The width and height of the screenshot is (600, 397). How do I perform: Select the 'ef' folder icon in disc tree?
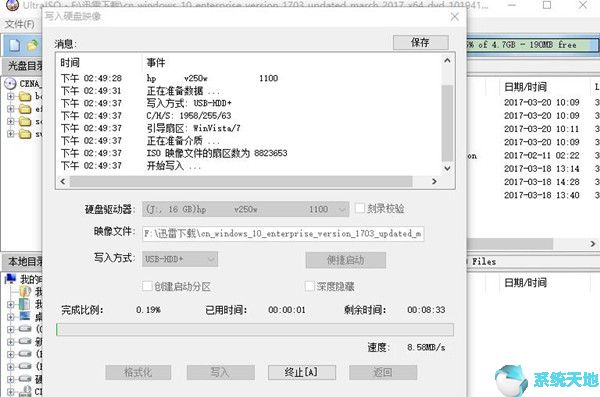[25, 109]
